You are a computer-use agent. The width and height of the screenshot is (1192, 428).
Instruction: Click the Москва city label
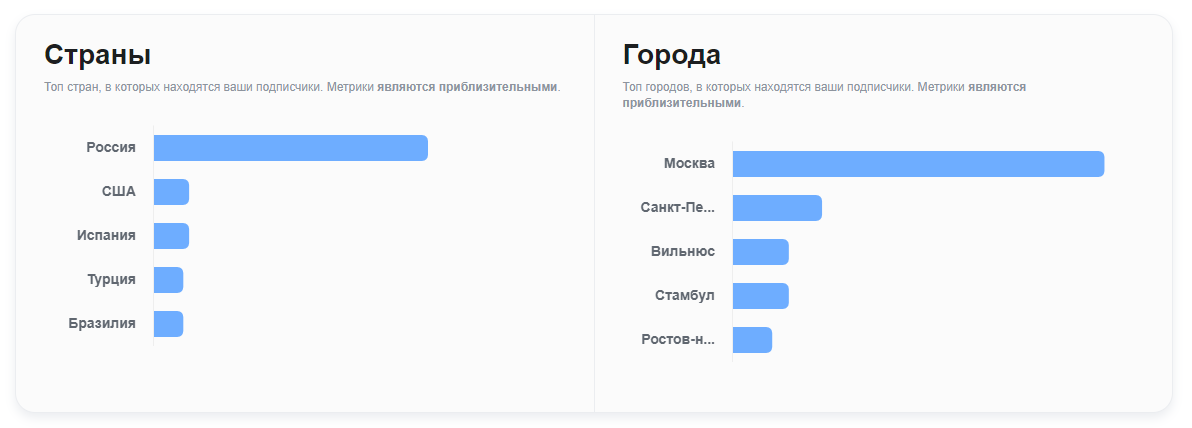[689, 164]
